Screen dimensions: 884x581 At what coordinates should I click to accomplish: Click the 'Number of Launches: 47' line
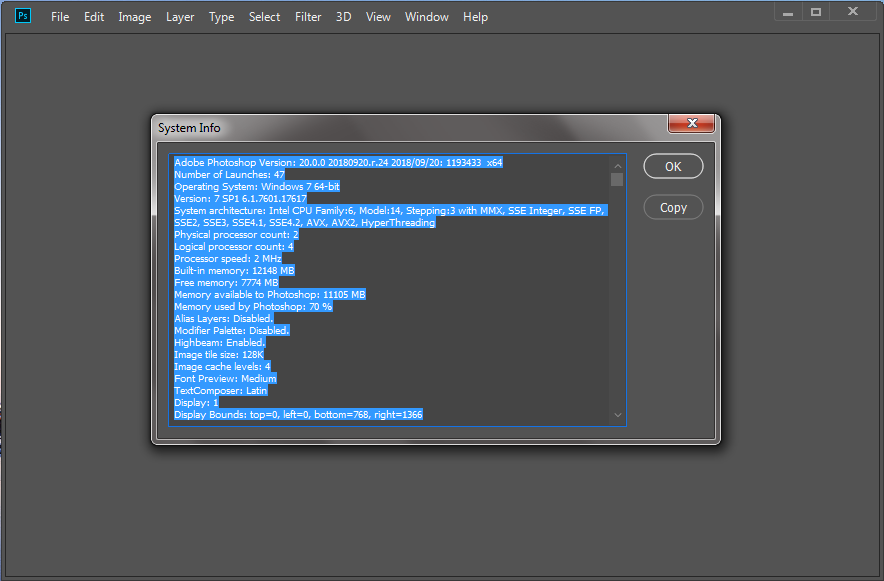tap(229, 175)
